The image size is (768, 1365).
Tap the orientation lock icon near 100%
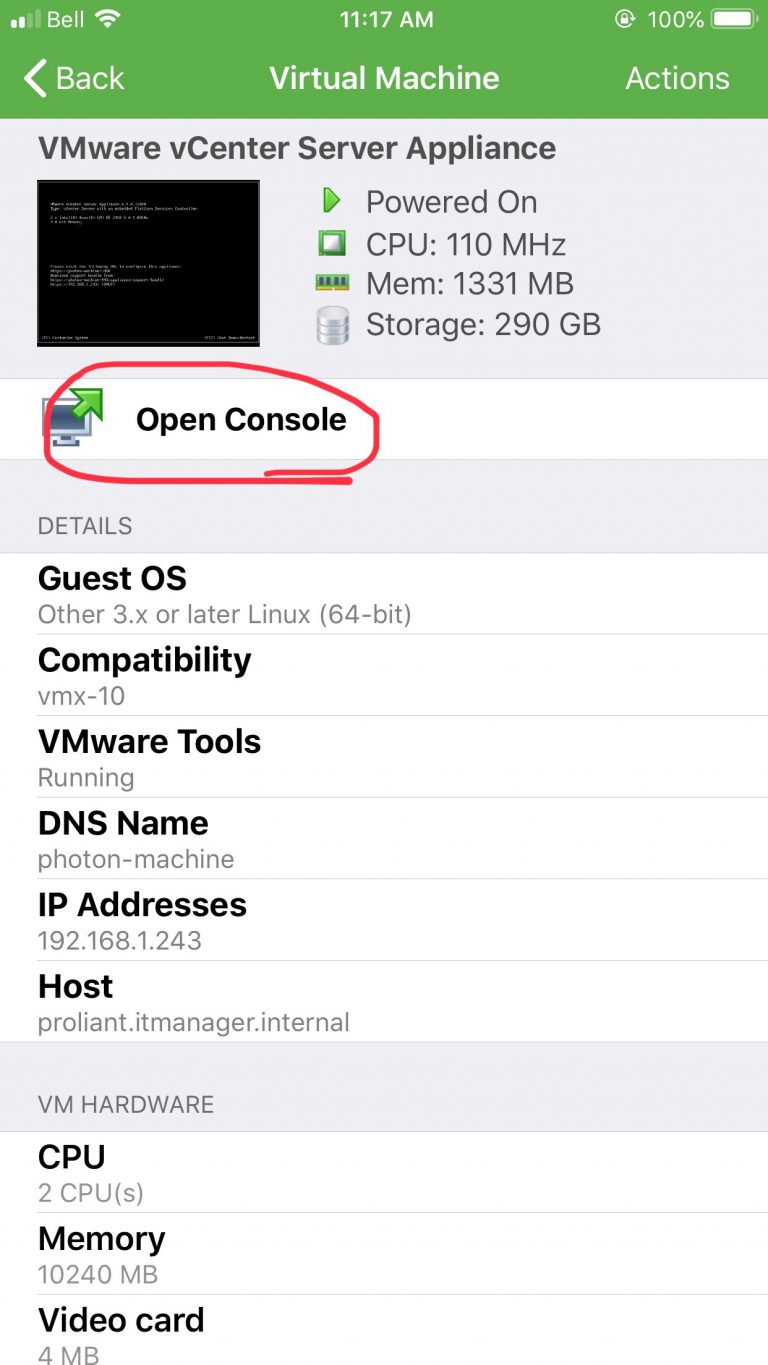623,17
